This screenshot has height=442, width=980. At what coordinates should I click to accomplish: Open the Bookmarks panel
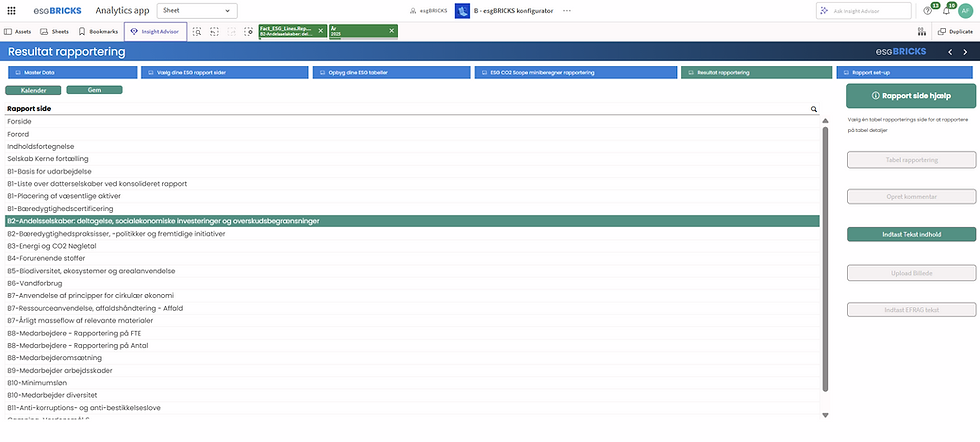click(x=98, y=31)
